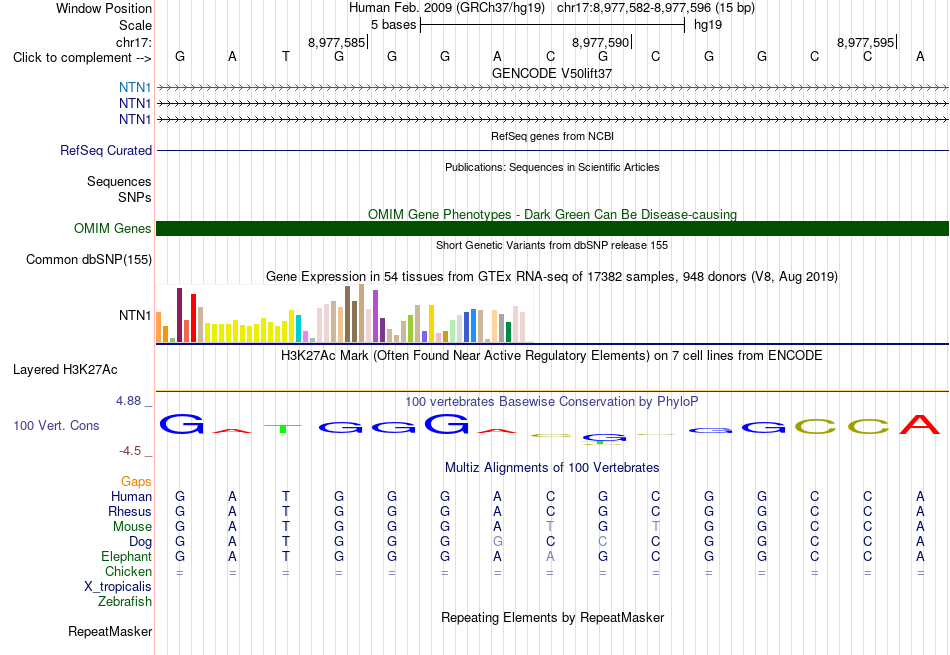
Task: Click the Elephant species alignment label
Action: (x=127, y=557)
